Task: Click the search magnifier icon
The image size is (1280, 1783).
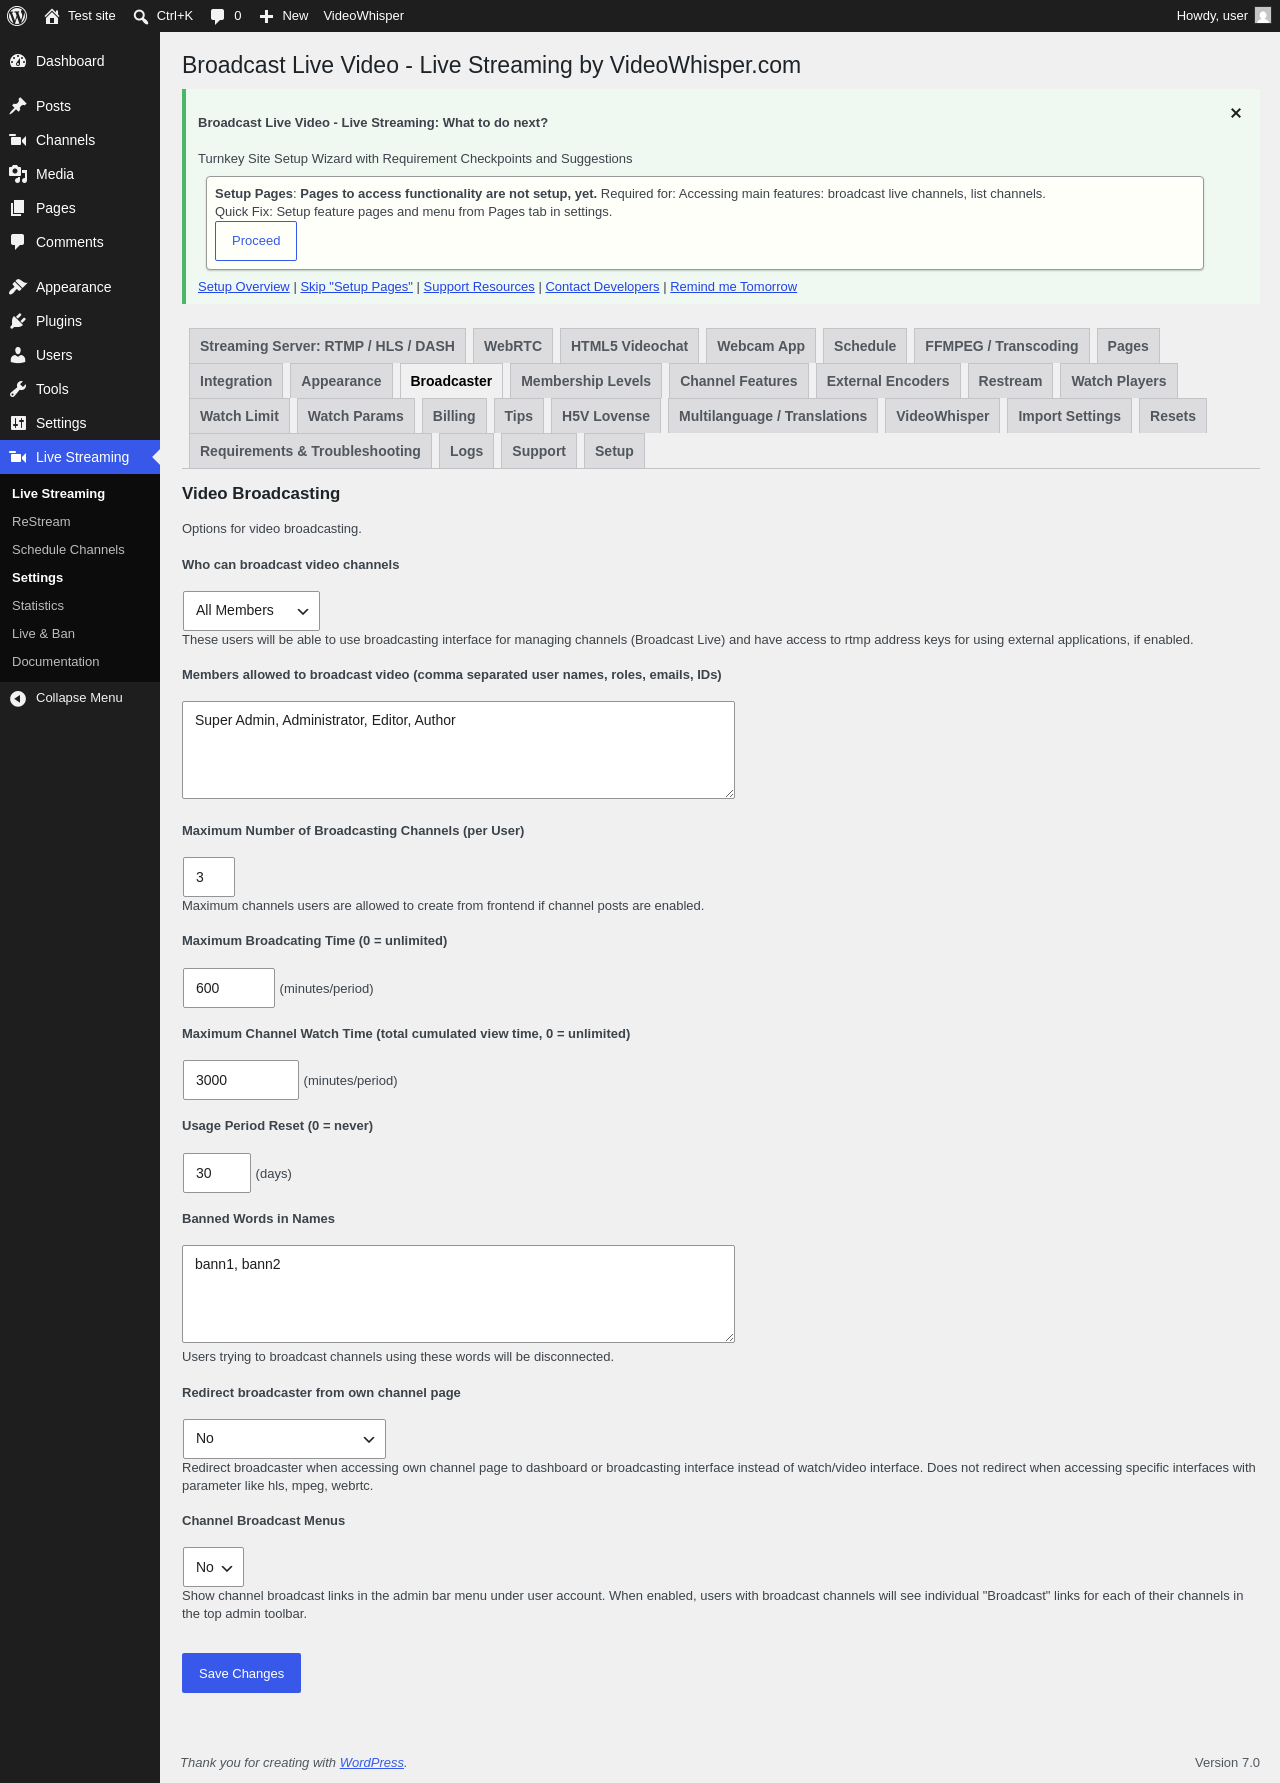Action: click(x=141, y=16)
